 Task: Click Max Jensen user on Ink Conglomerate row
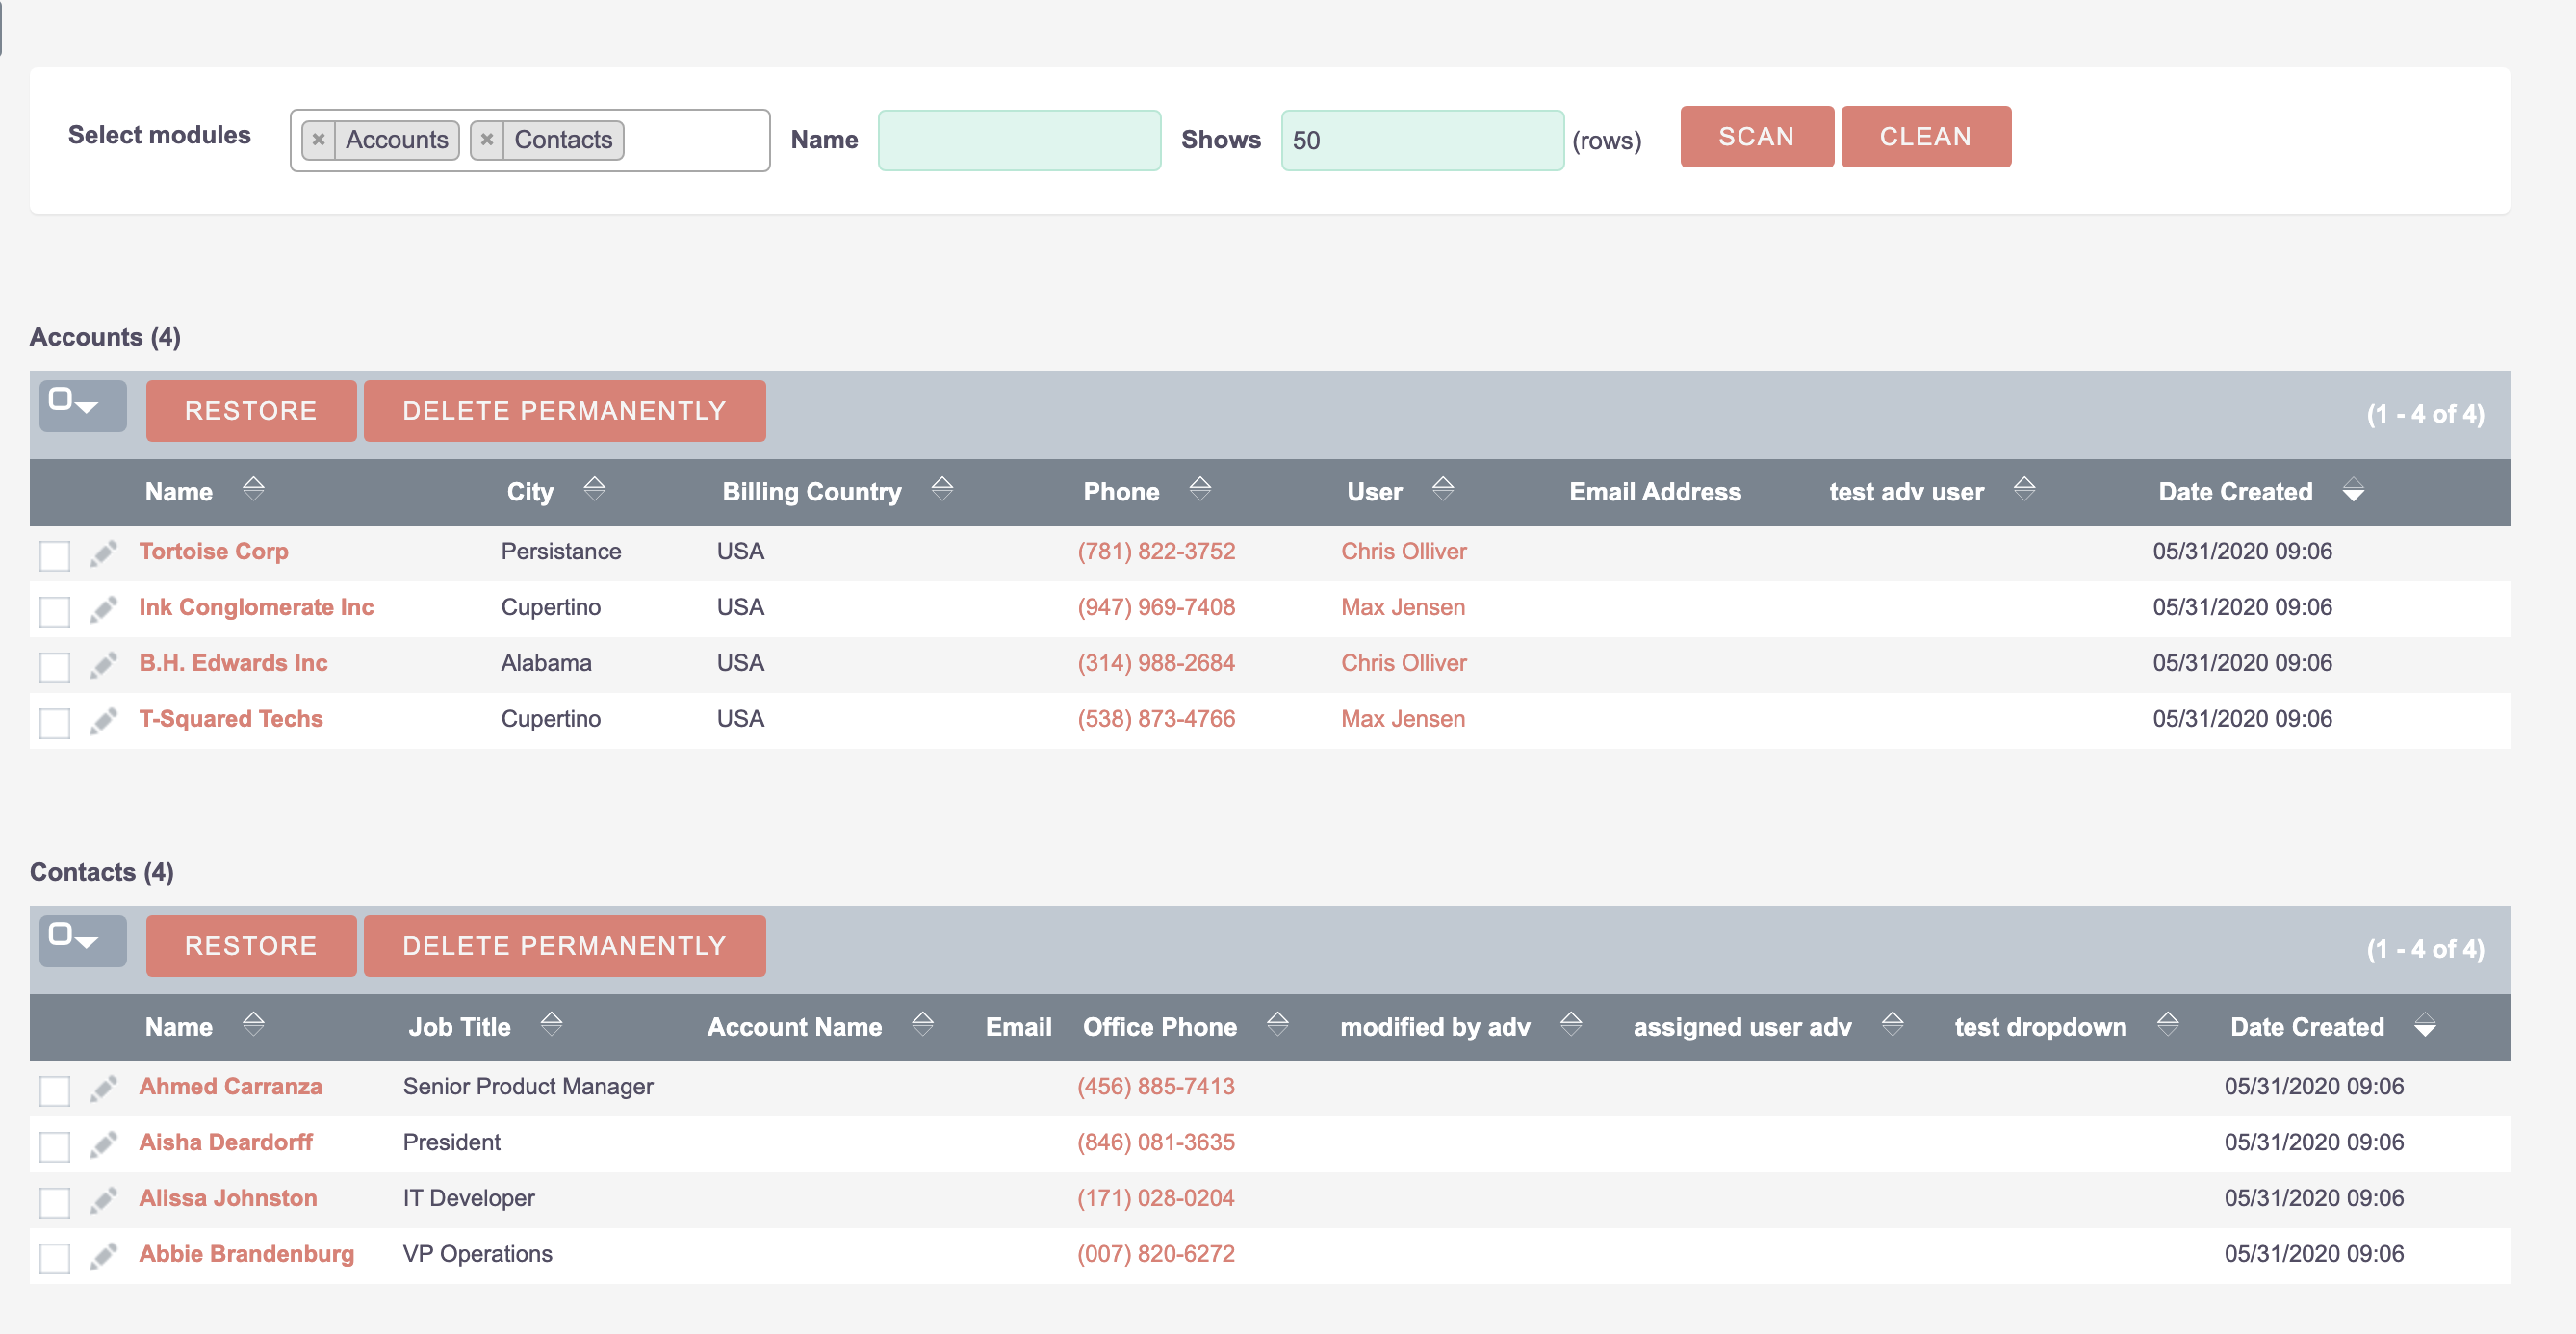[1402, 607]
